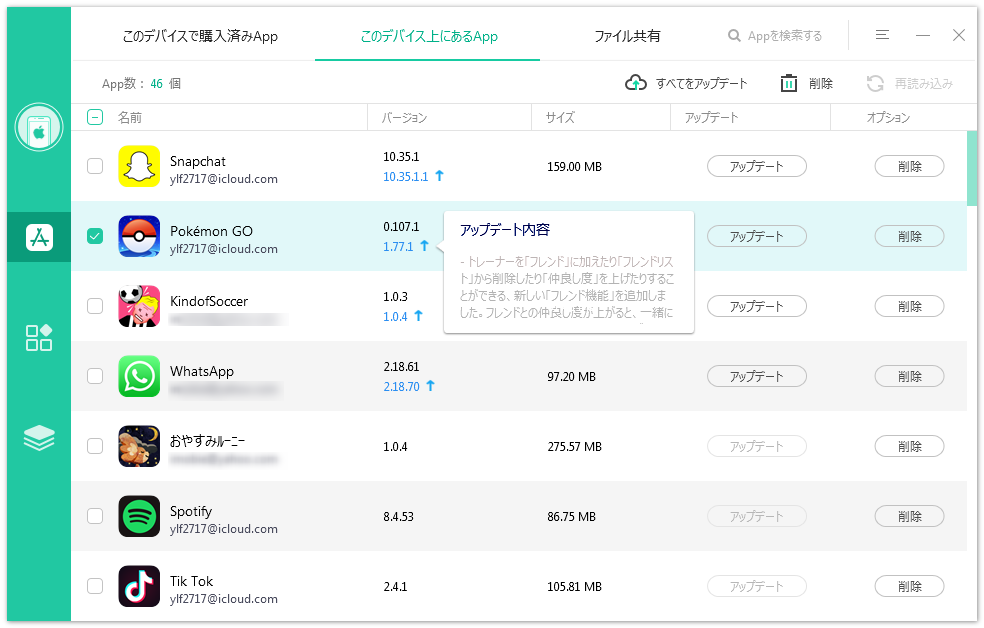The image size is (984, 628).
Task: Click おやすみルーニー size 275.57 MB
Action: 574,447
